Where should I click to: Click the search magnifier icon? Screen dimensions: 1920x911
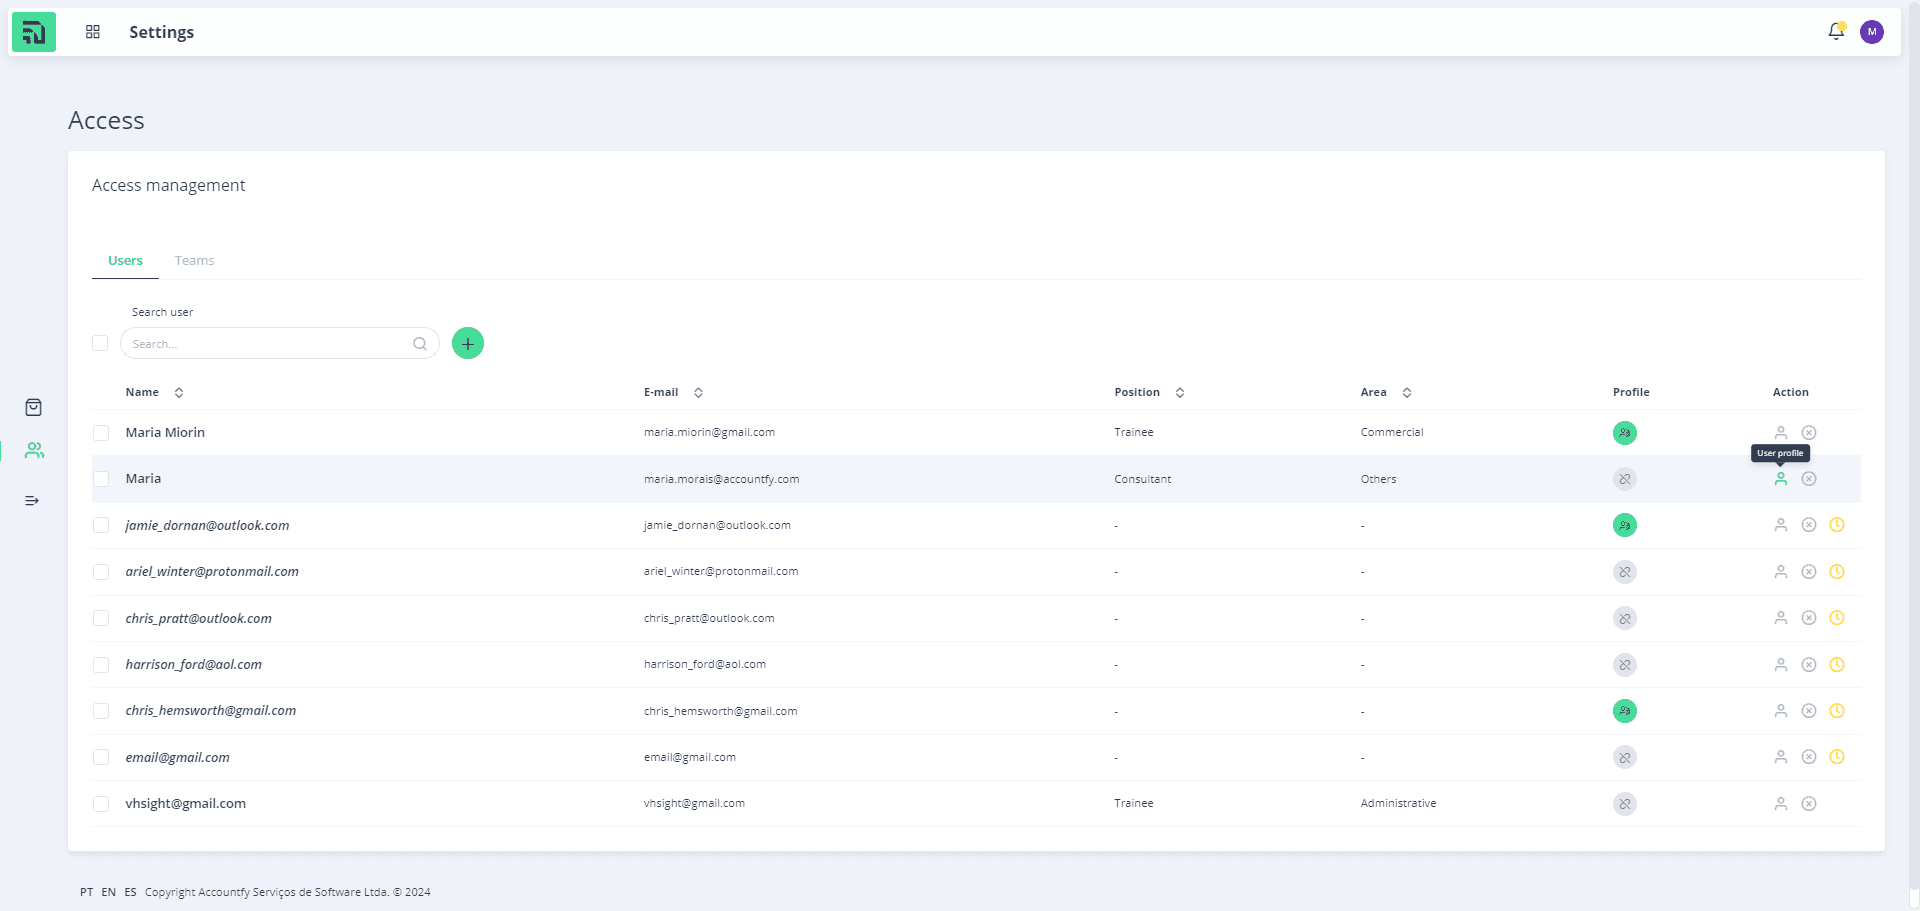pyautogui.click(x=420, y=344)
